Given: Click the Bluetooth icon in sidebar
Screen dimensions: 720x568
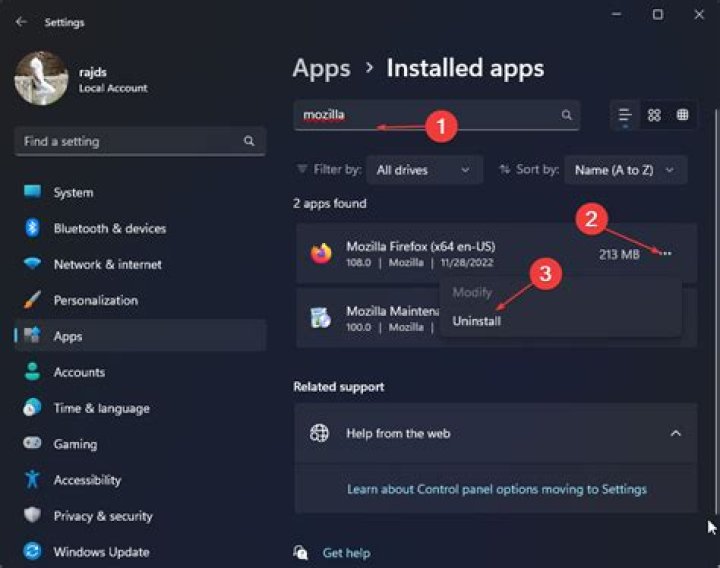Looking at the screenshot, I should click(x=32, y=228).
